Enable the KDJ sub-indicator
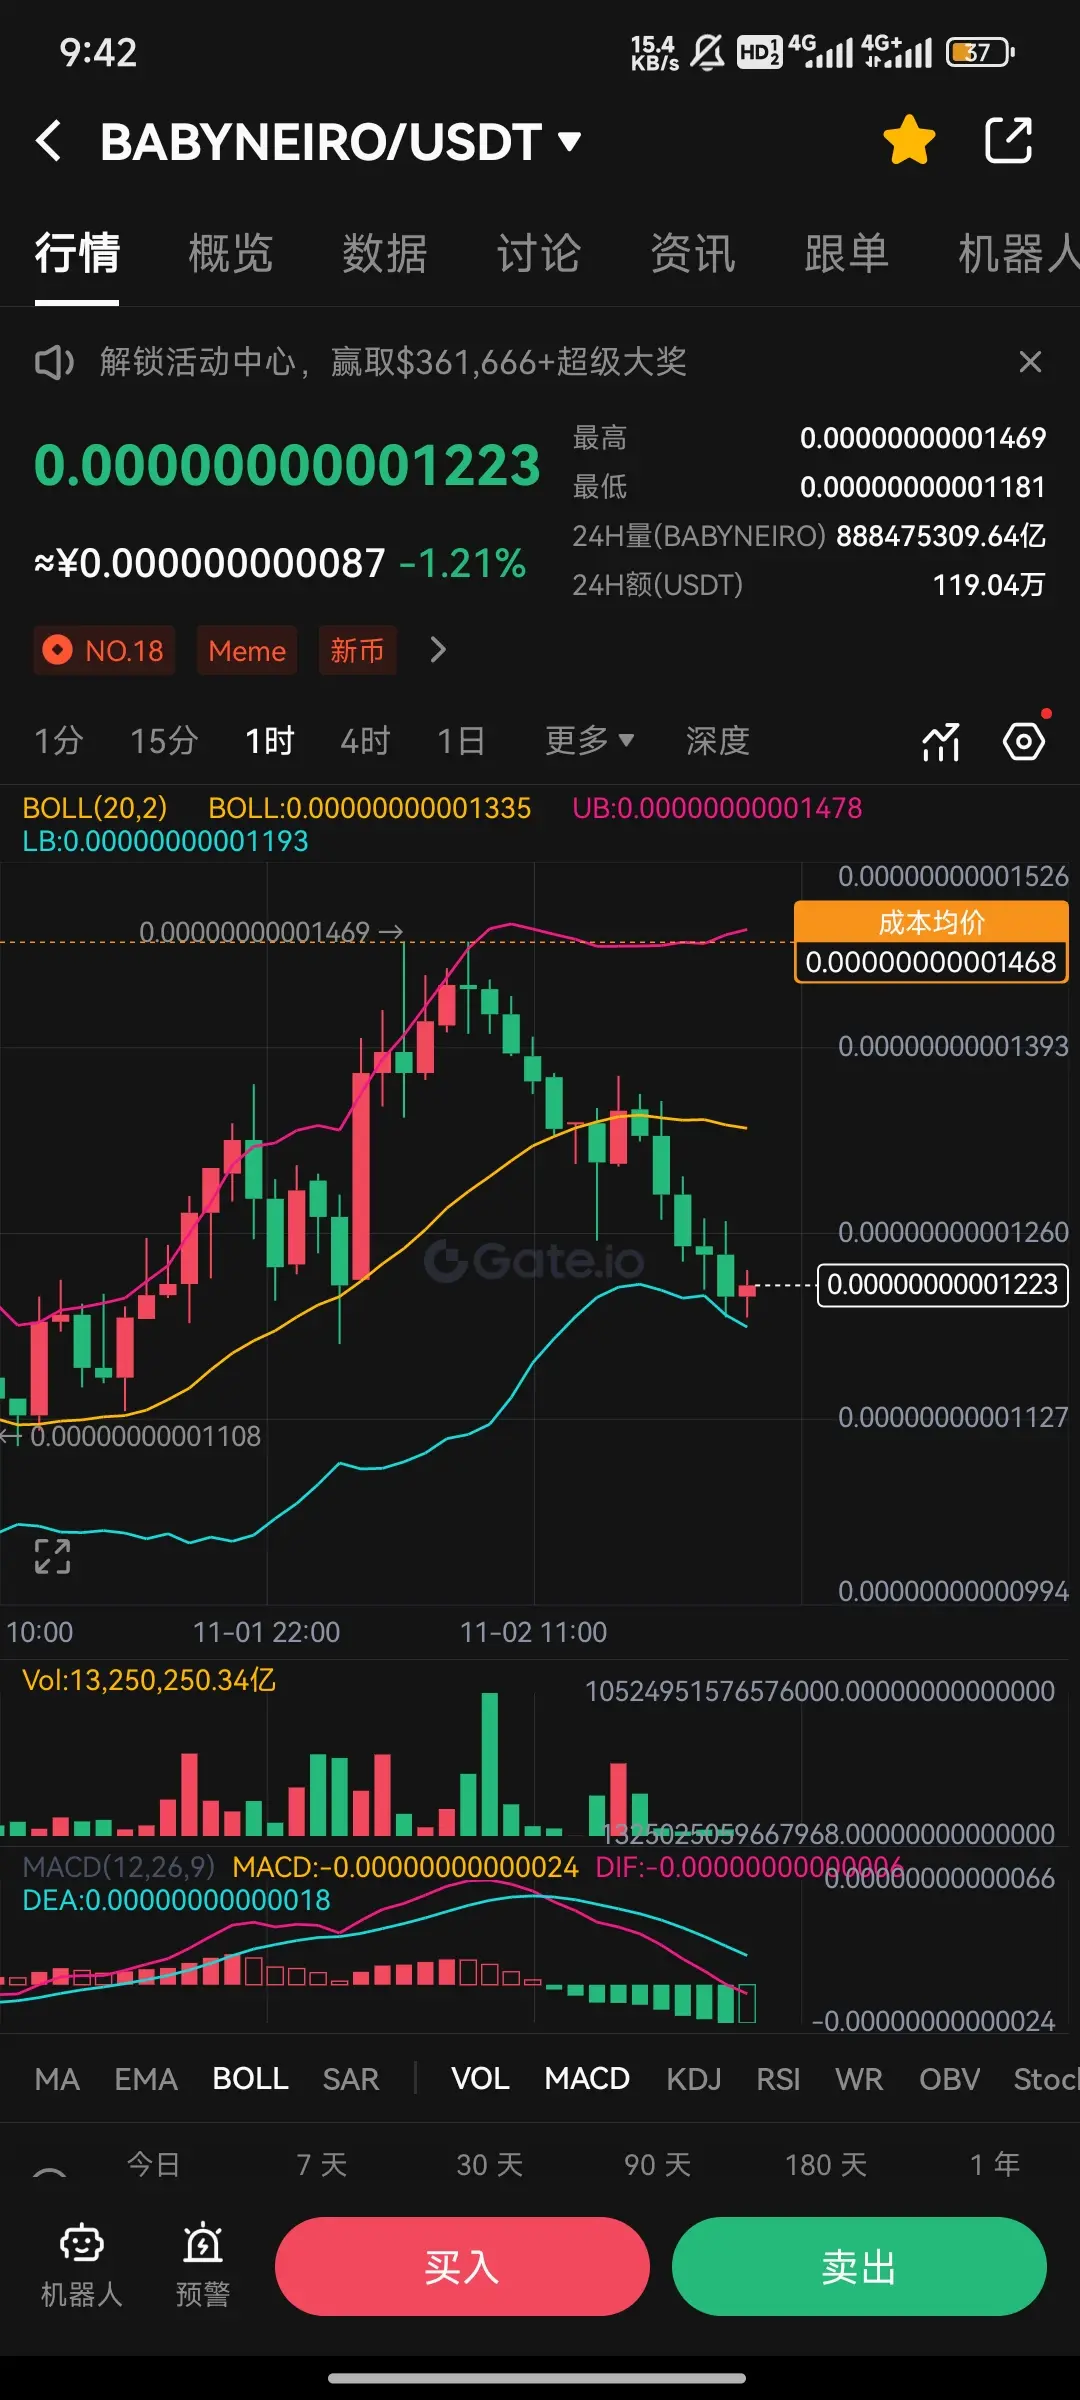Screen dimensions: 1080x2400 pos(694,2079)
